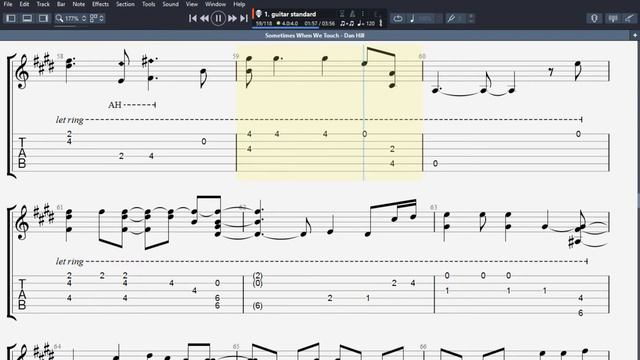Click the 120 tempo indicator
The image size is (640, 360).
tap(366, 23)
